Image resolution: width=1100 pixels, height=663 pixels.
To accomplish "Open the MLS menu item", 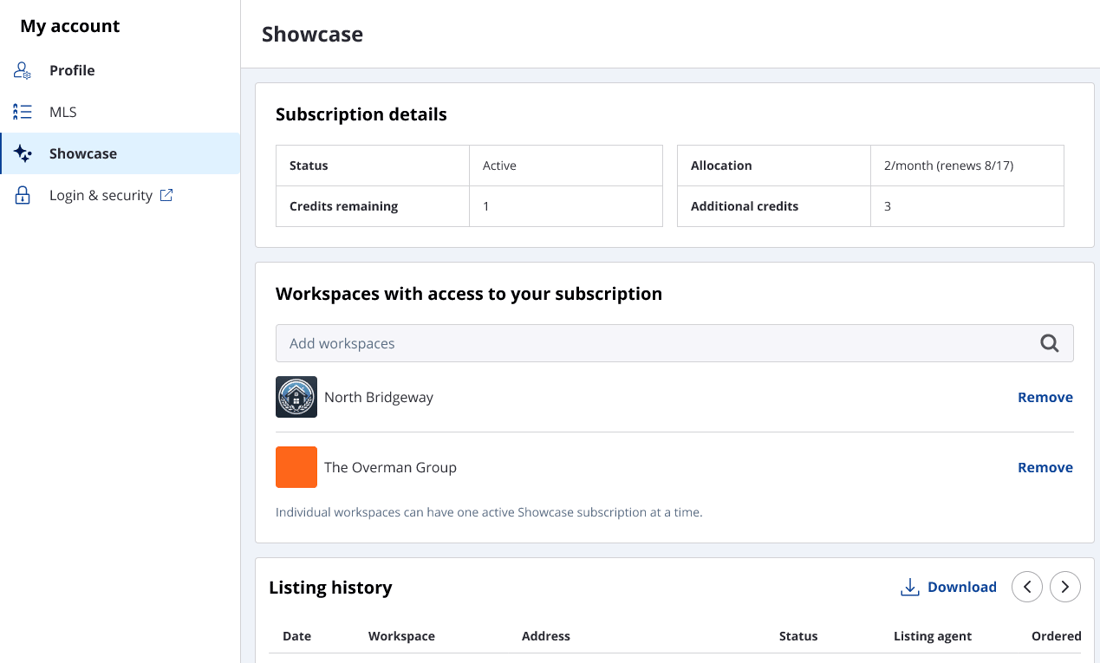I will click(63, 112).
